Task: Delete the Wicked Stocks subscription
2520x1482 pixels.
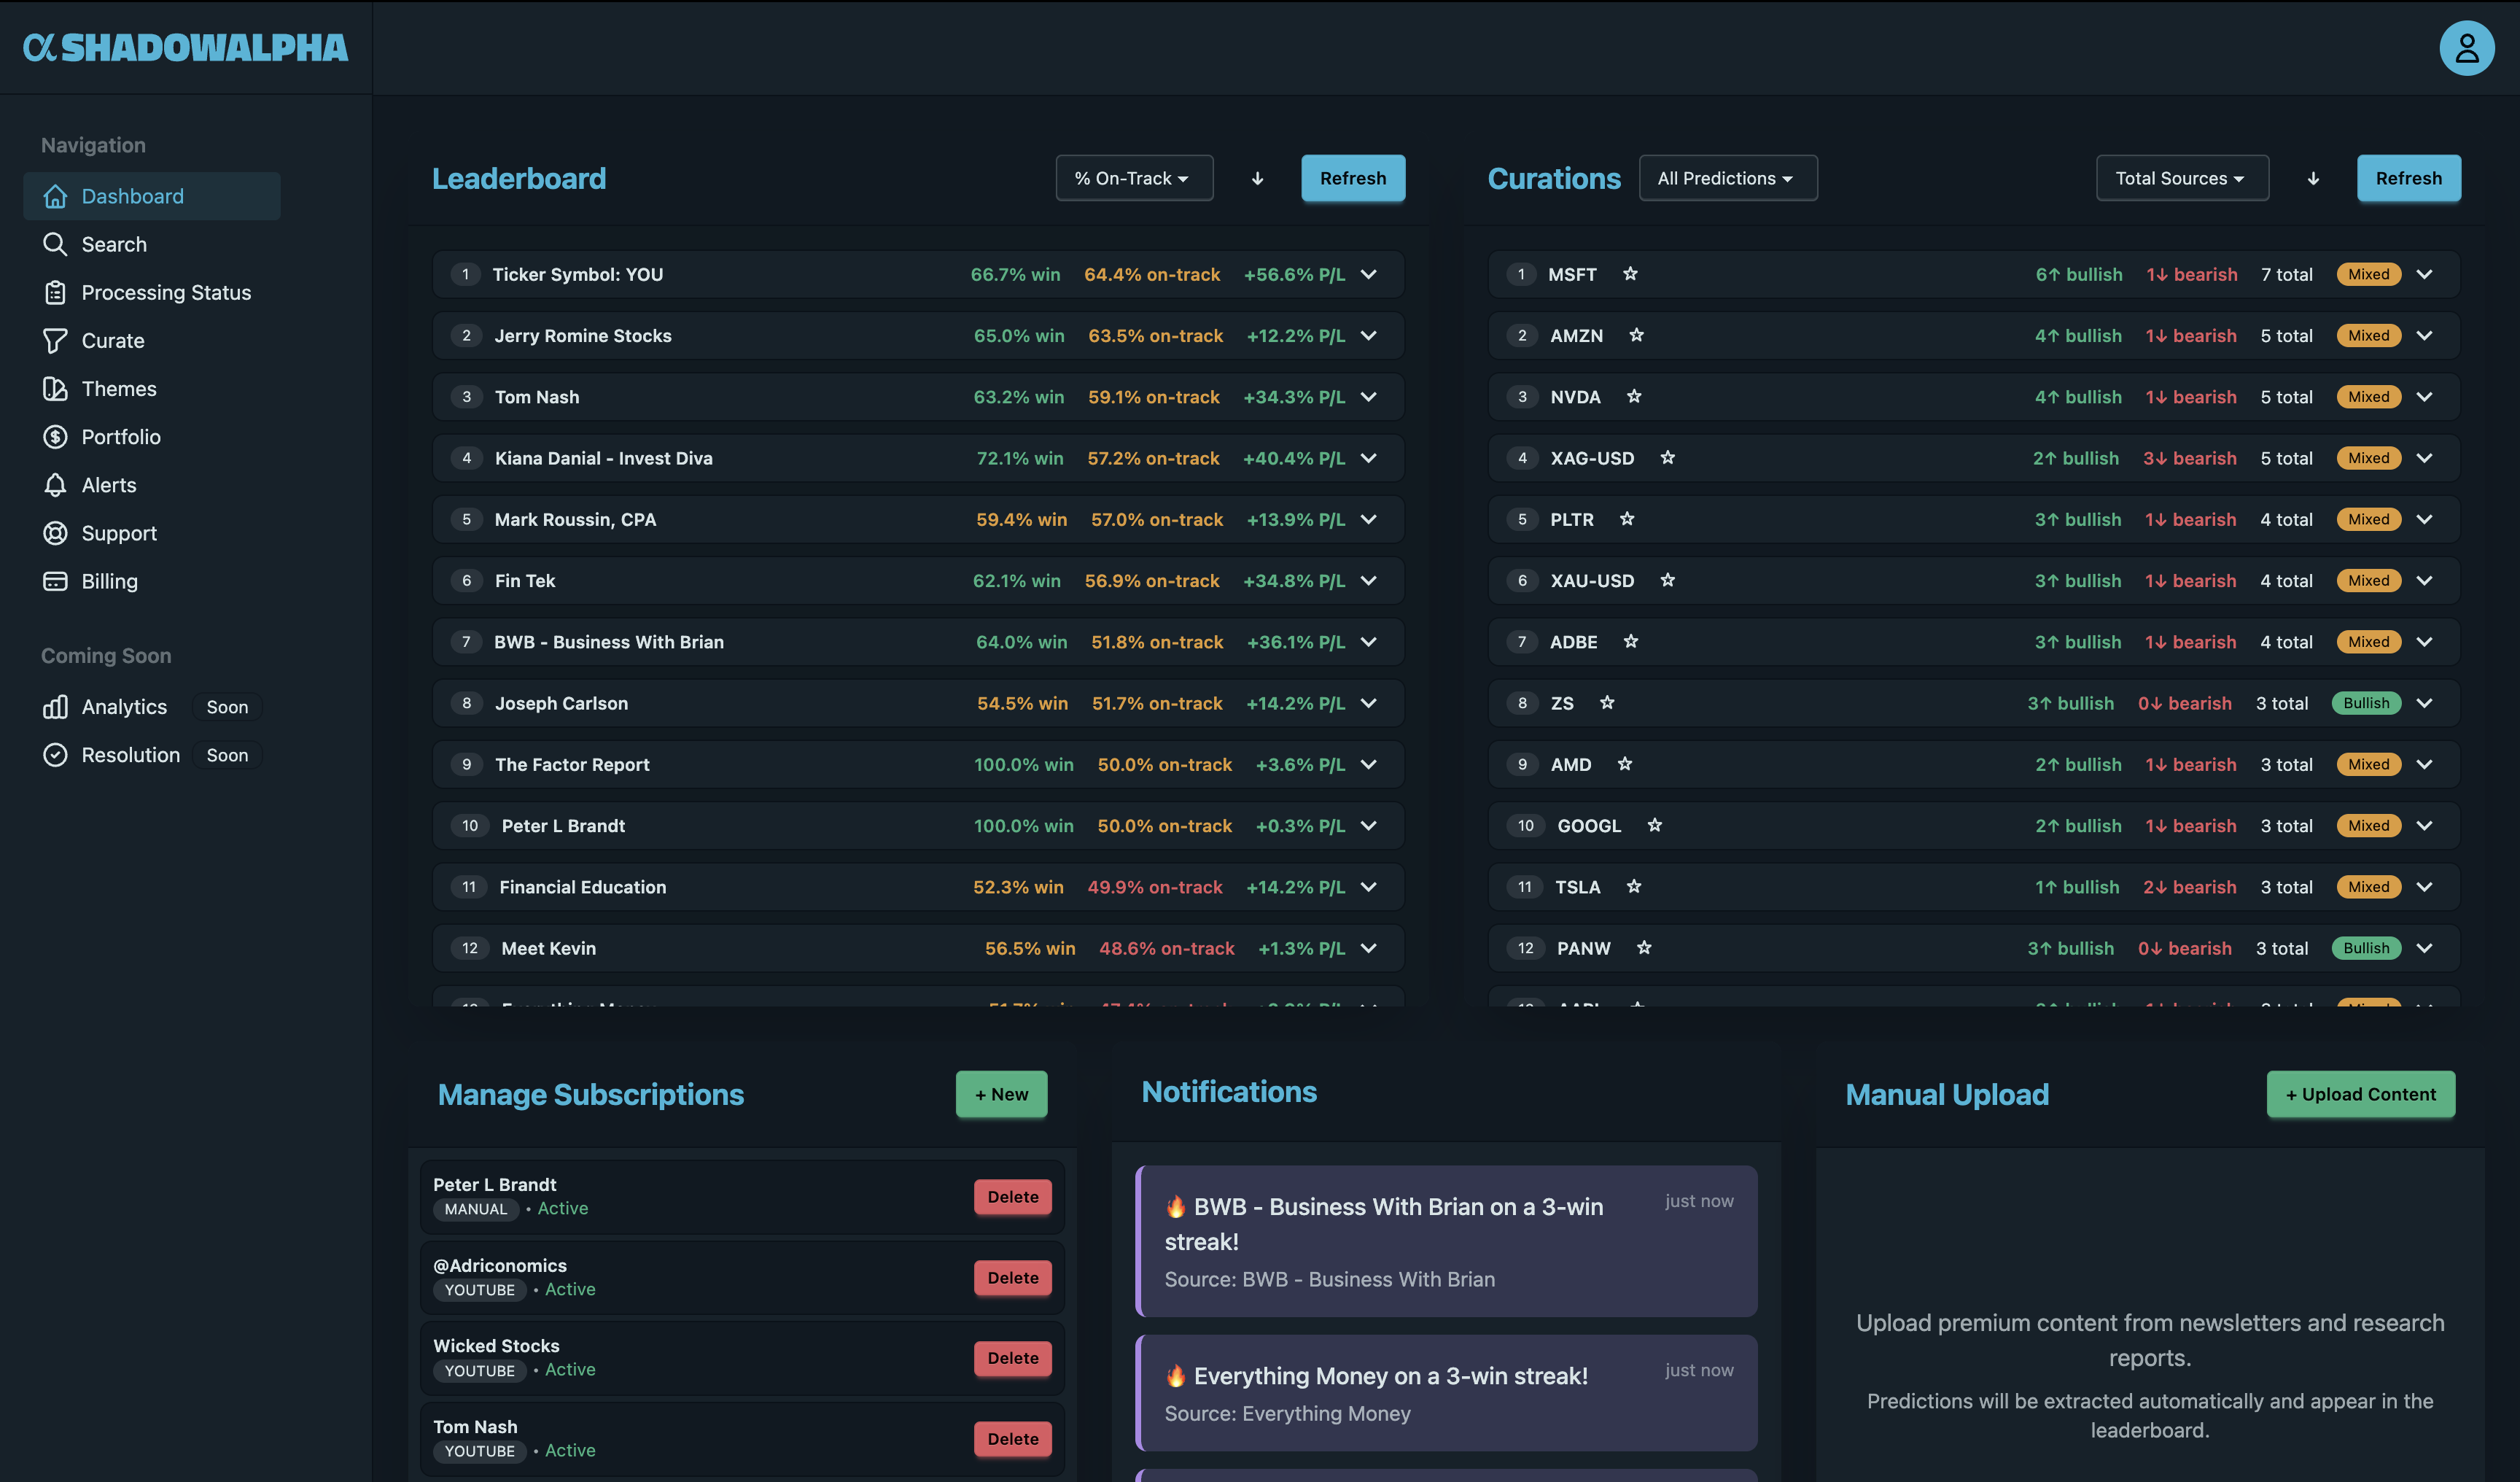Action: (x=1012, y=1358)
